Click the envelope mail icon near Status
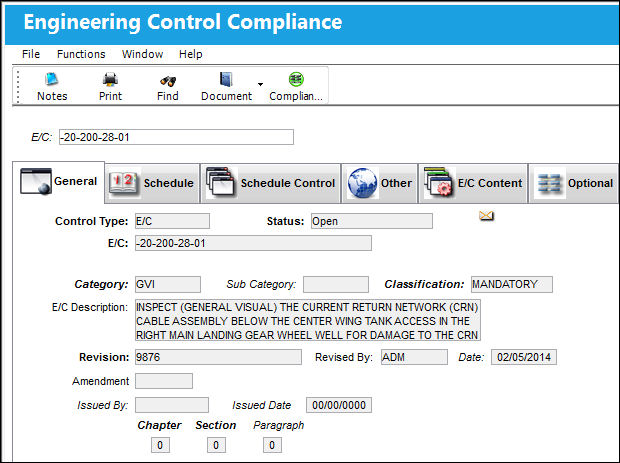 486,216
